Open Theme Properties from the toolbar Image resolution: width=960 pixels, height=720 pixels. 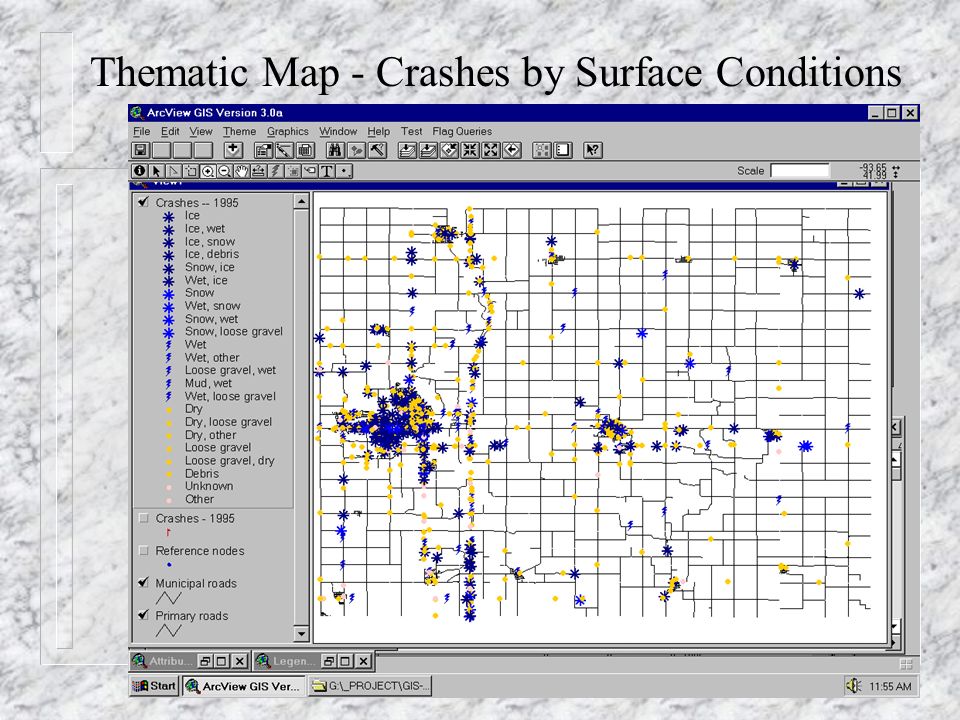click(x=263, y=150)
